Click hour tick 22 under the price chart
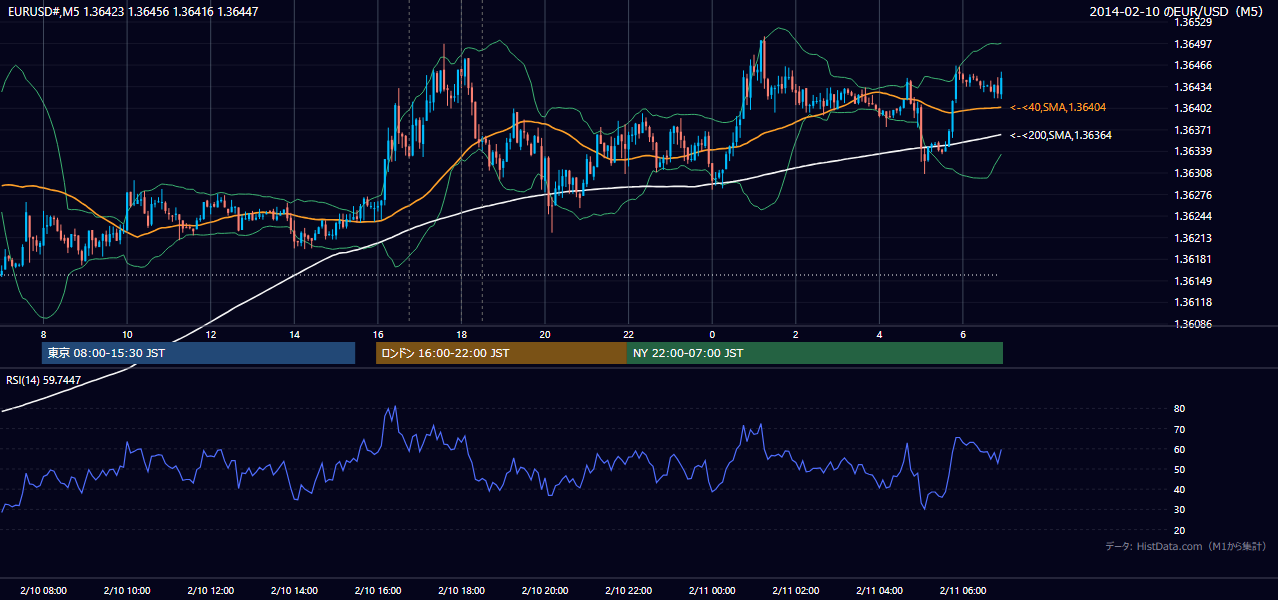Image resolution: width=1278 pixels, height=600 pixels. [x=628, y=334]
